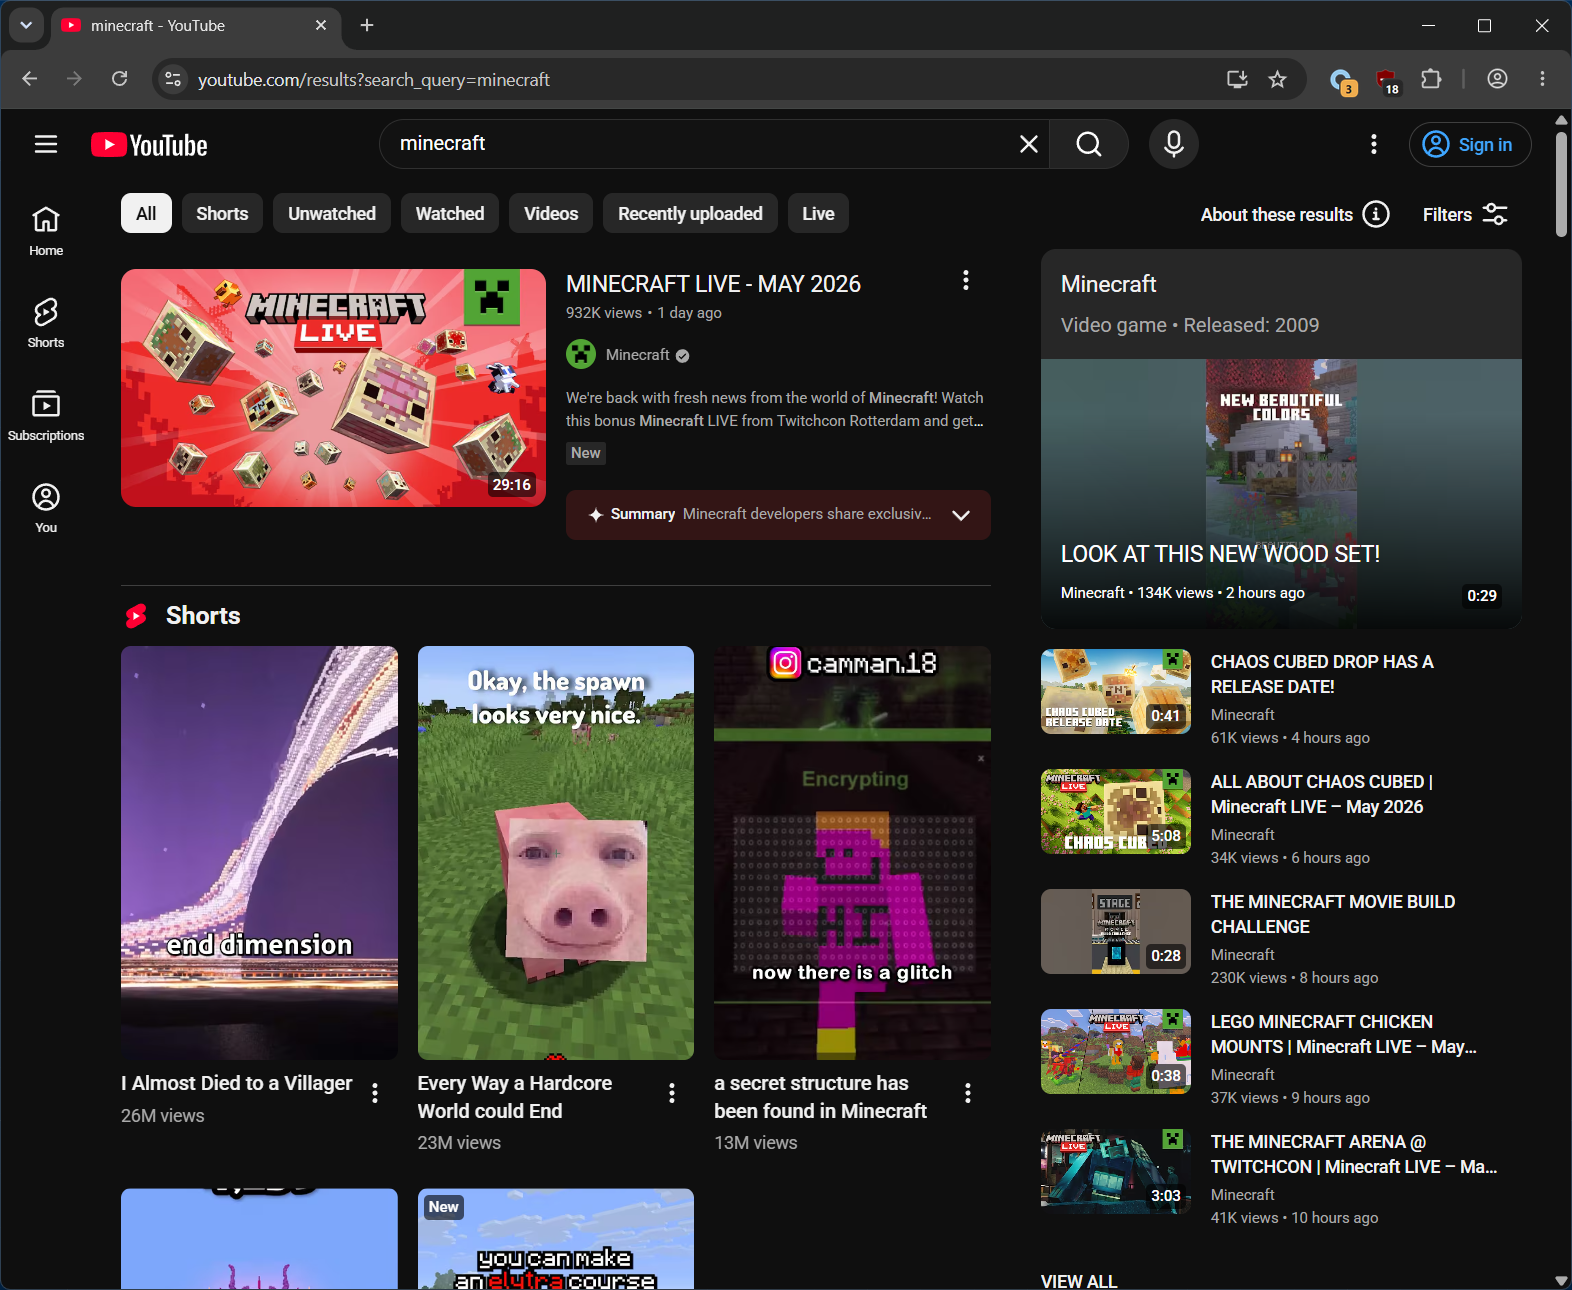Click the scrollbar down arrow
The width and height of the screenshot is (1572, 1290).
coord(1562,1280)
